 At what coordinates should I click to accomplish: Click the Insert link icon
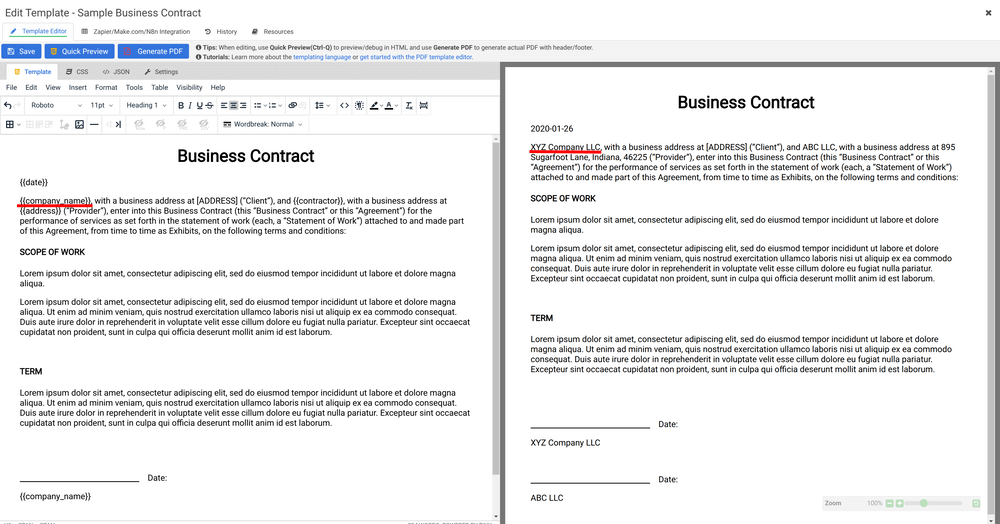293,105
